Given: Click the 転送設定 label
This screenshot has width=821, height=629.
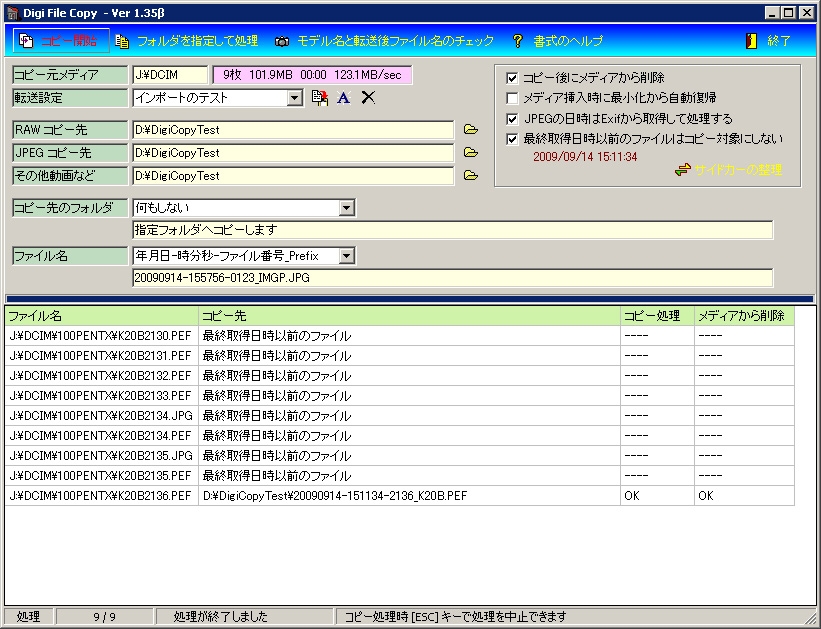Looking at the screenshot, I should 70,98.
